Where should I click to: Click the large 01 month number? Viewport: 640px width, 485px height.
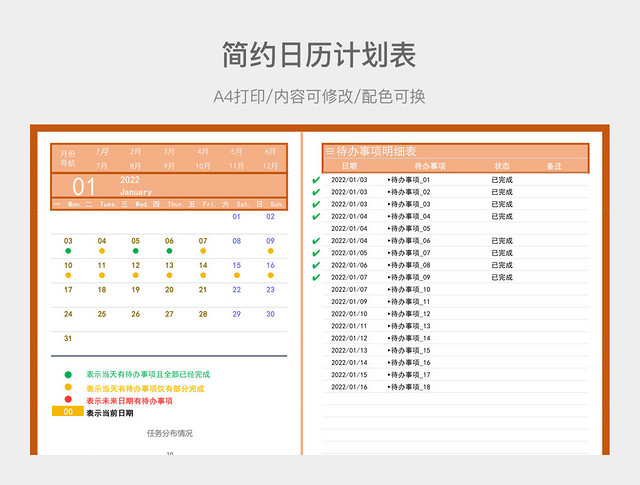(84, 187)
